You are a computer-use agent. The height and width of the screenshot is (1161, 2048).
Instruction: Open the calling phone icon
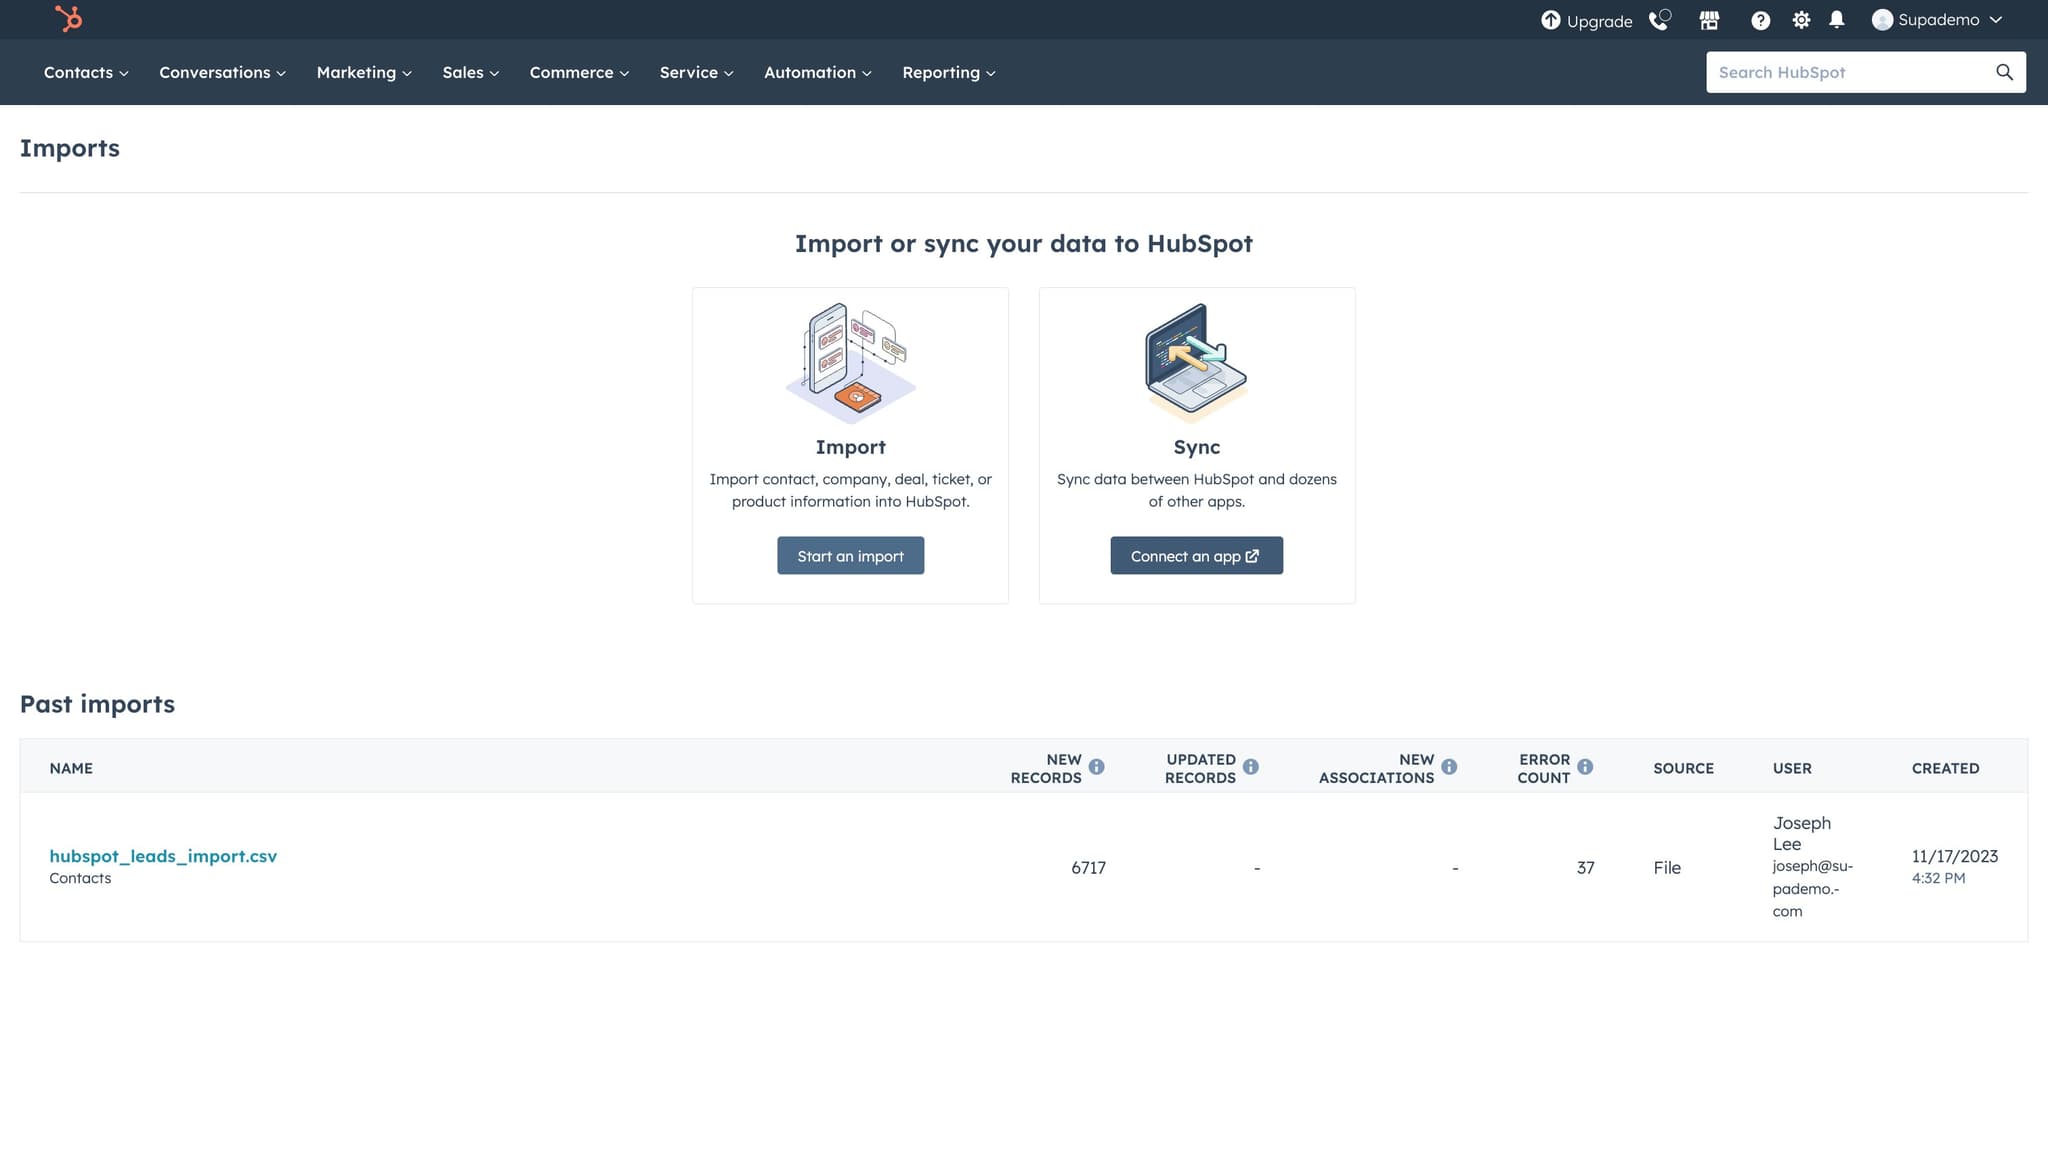tap(1659, 20)
